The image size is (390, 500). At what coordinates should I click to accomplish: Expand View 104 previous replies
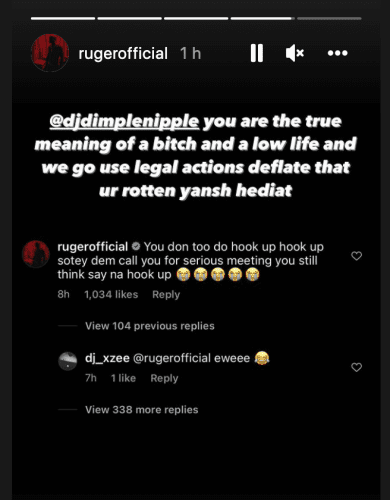(x=150, y=326)
